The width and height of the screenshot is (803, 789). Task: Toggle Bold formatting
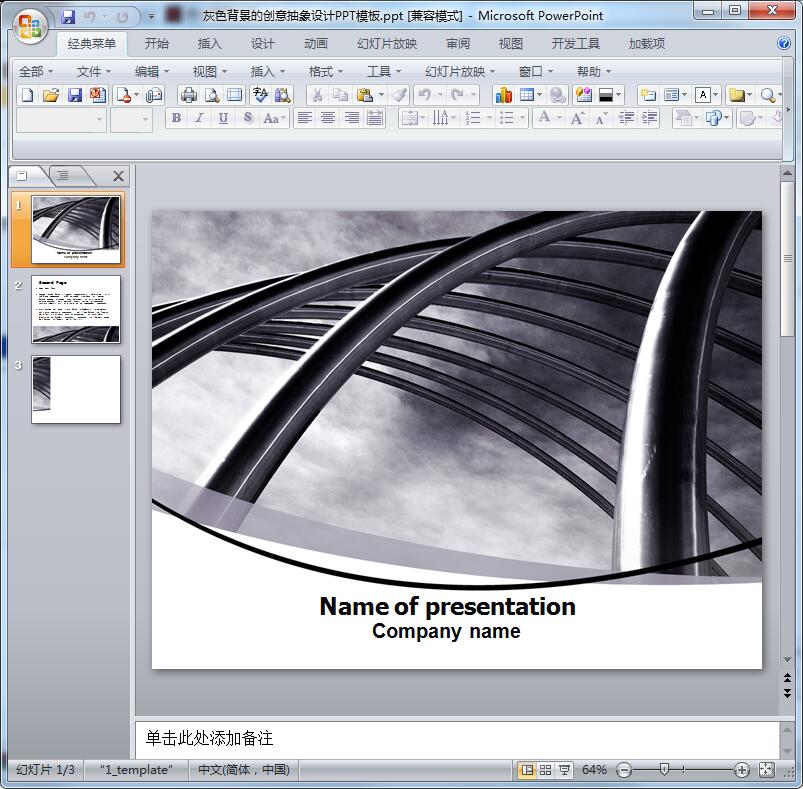click(176, 118)
